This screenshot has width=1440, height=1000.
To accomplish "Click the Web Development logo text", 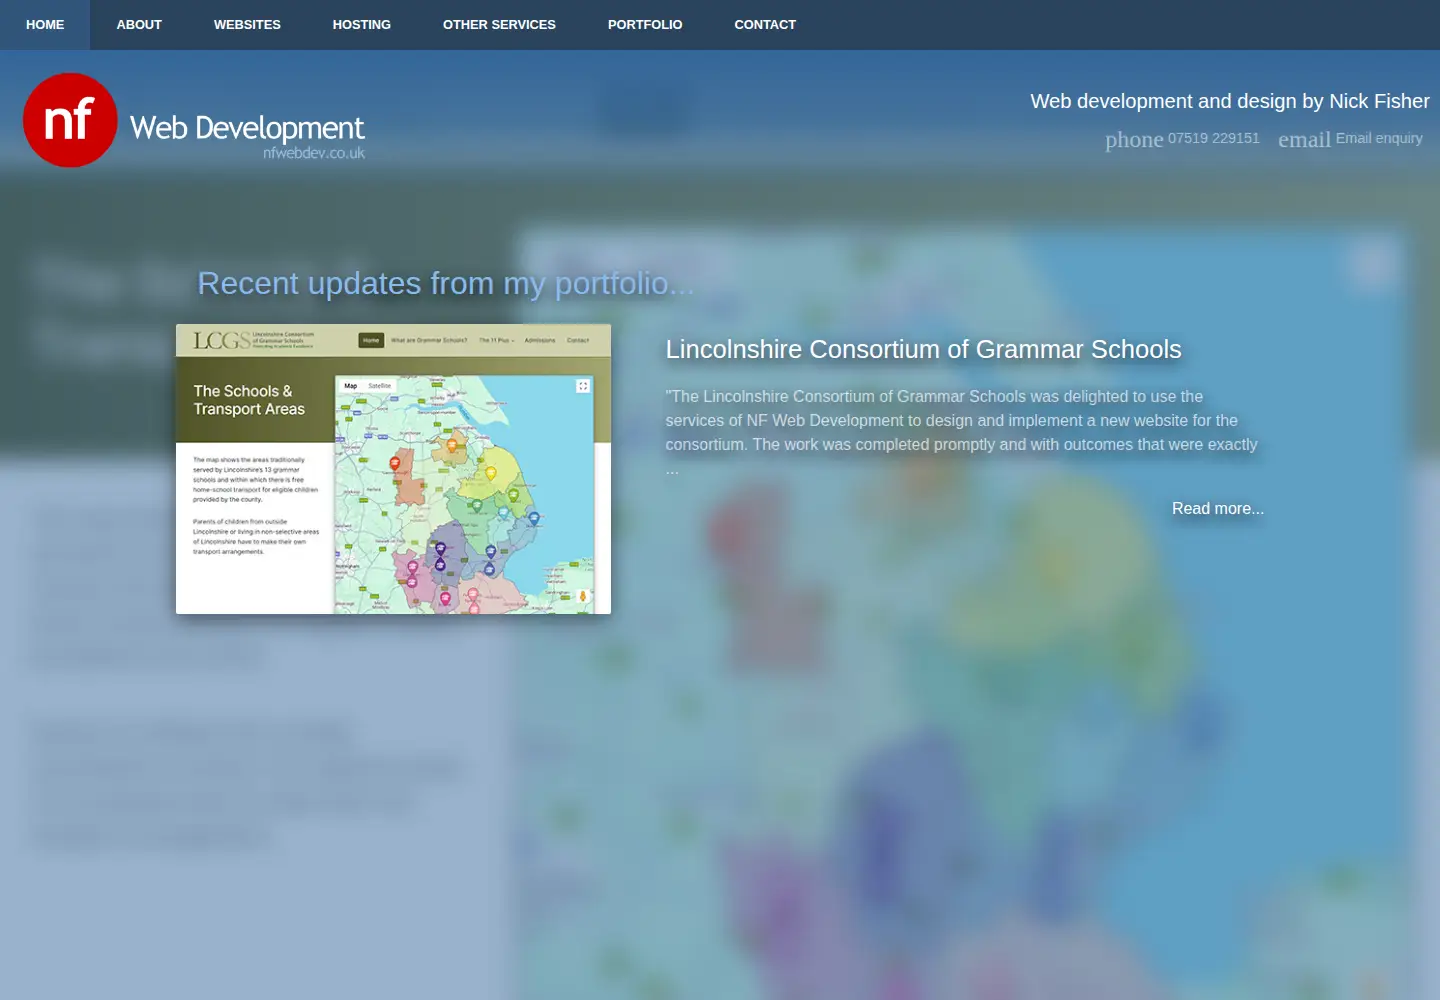I will 247,128.
